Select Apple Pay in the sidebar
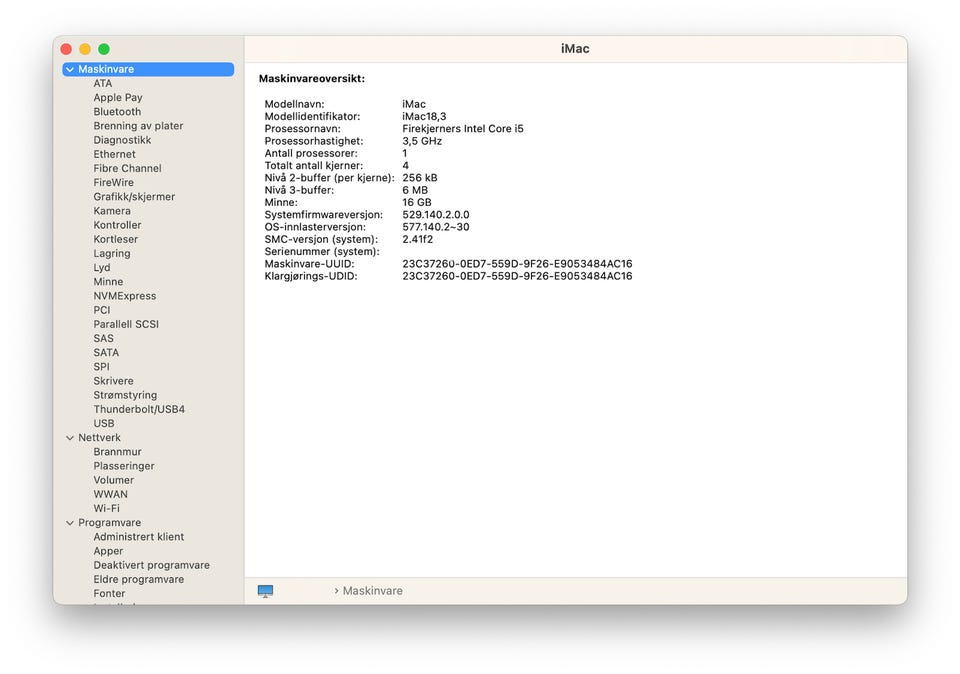The image size is (960, 674). coord(118,97)
